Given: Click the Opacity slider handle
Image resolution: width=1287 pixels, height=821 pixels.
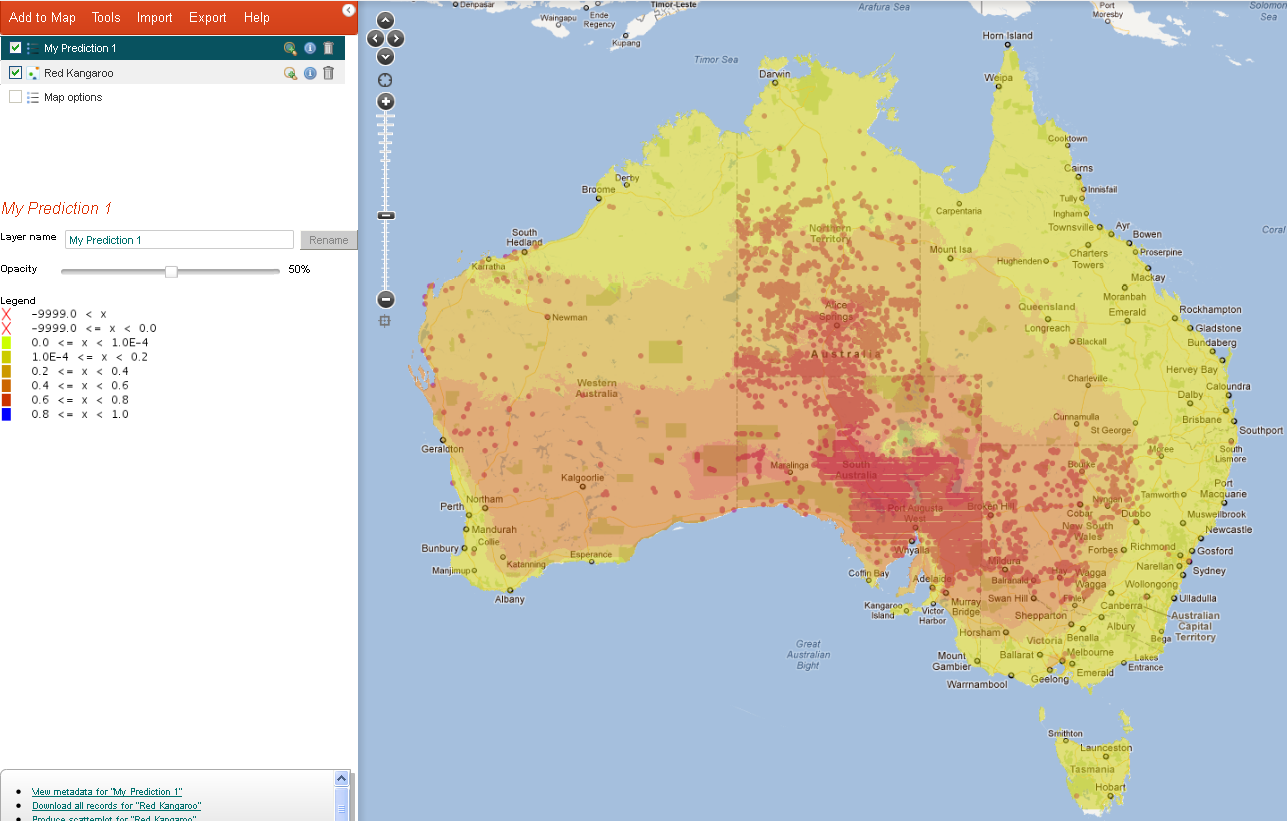Looking at the screenshot, I should tap(171, 271).
